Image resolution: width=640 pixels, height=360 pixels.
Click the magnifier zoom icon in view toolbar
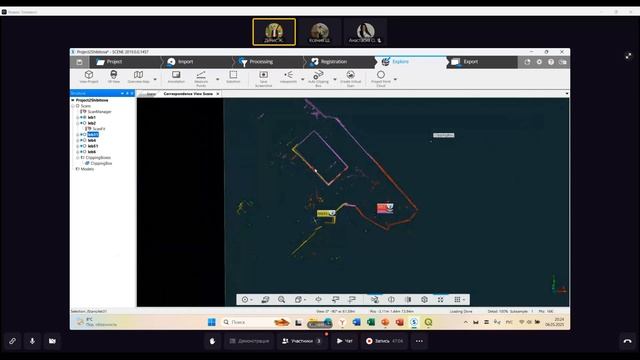(x=282, y=300)
